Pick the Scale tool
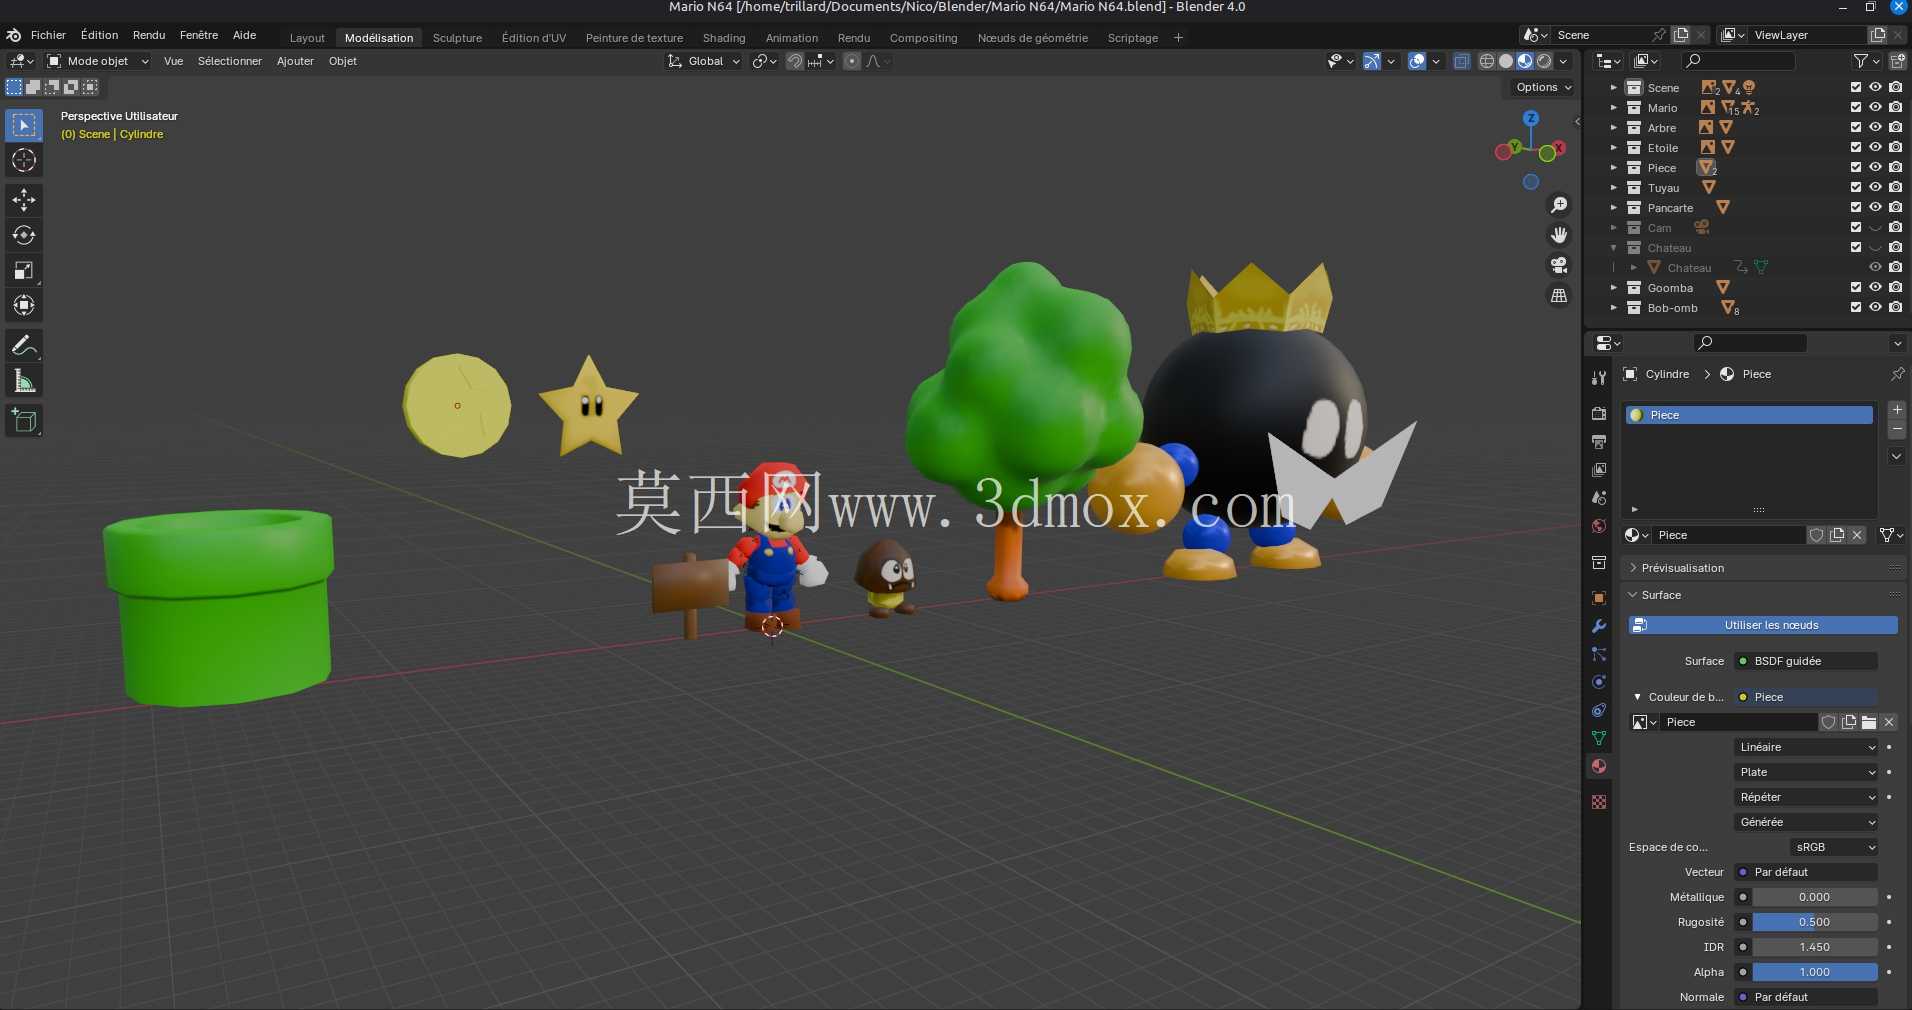Image resolution: width=1912 pixels, height=1010 pixels. [24, 270]
